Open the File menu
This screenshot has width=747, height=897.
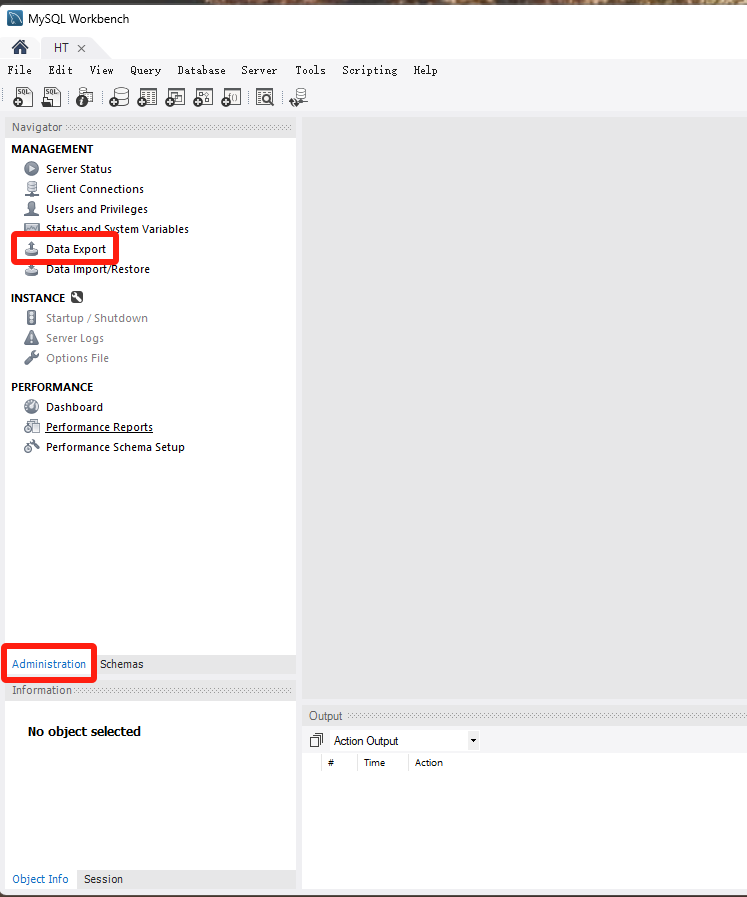pyautogui.click(x=19, y=70)
